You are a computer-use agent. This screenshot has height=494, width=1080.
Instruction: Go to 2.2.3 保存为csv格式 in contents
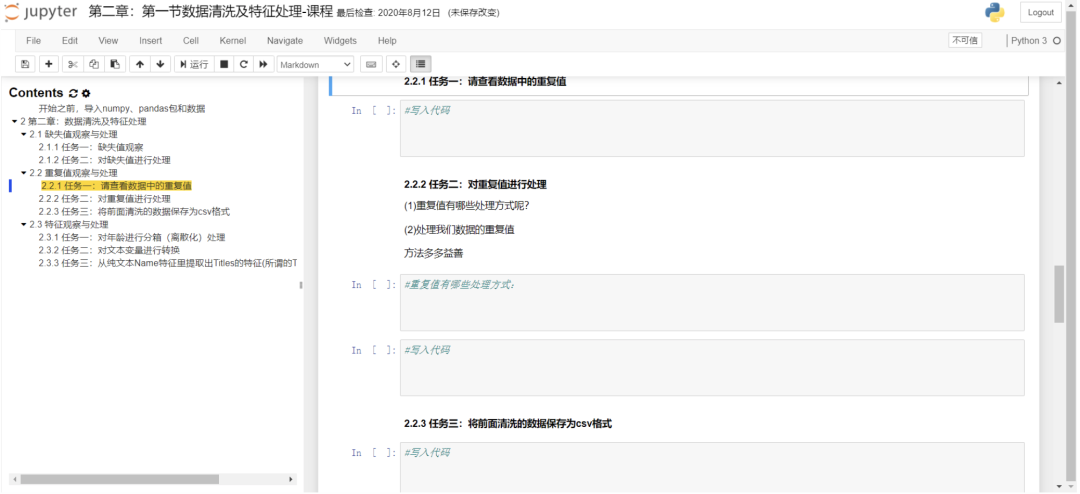[134, 212]
